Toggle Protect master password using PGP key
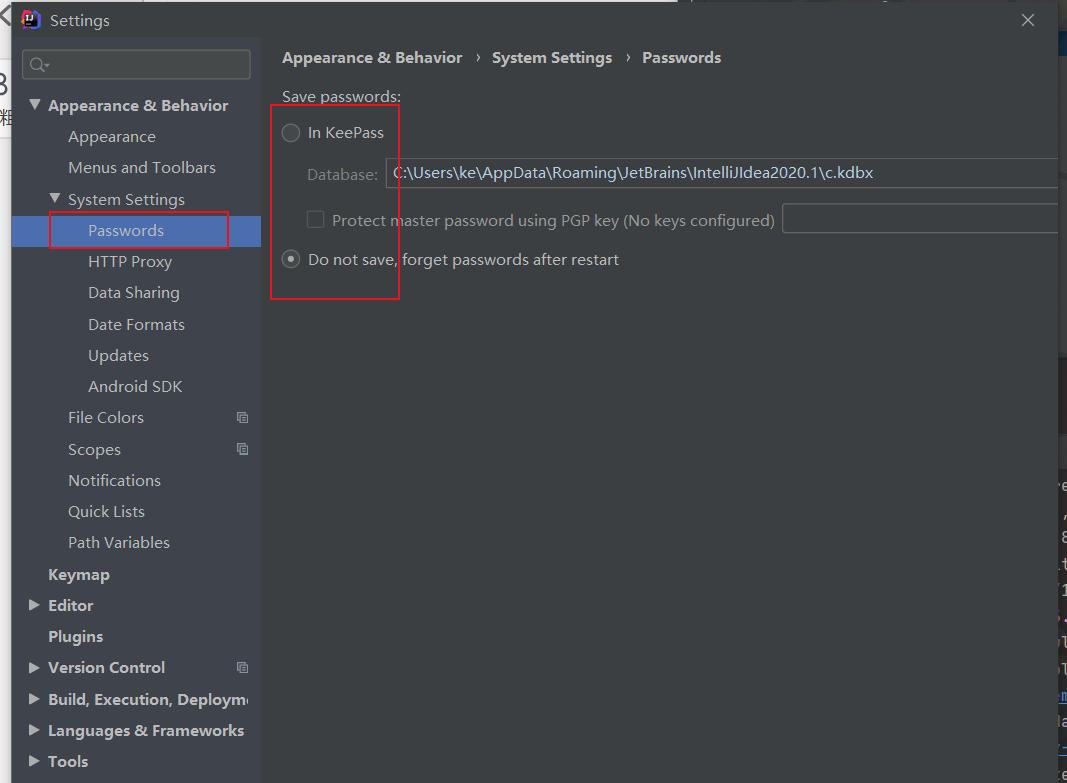 [316, 220]
